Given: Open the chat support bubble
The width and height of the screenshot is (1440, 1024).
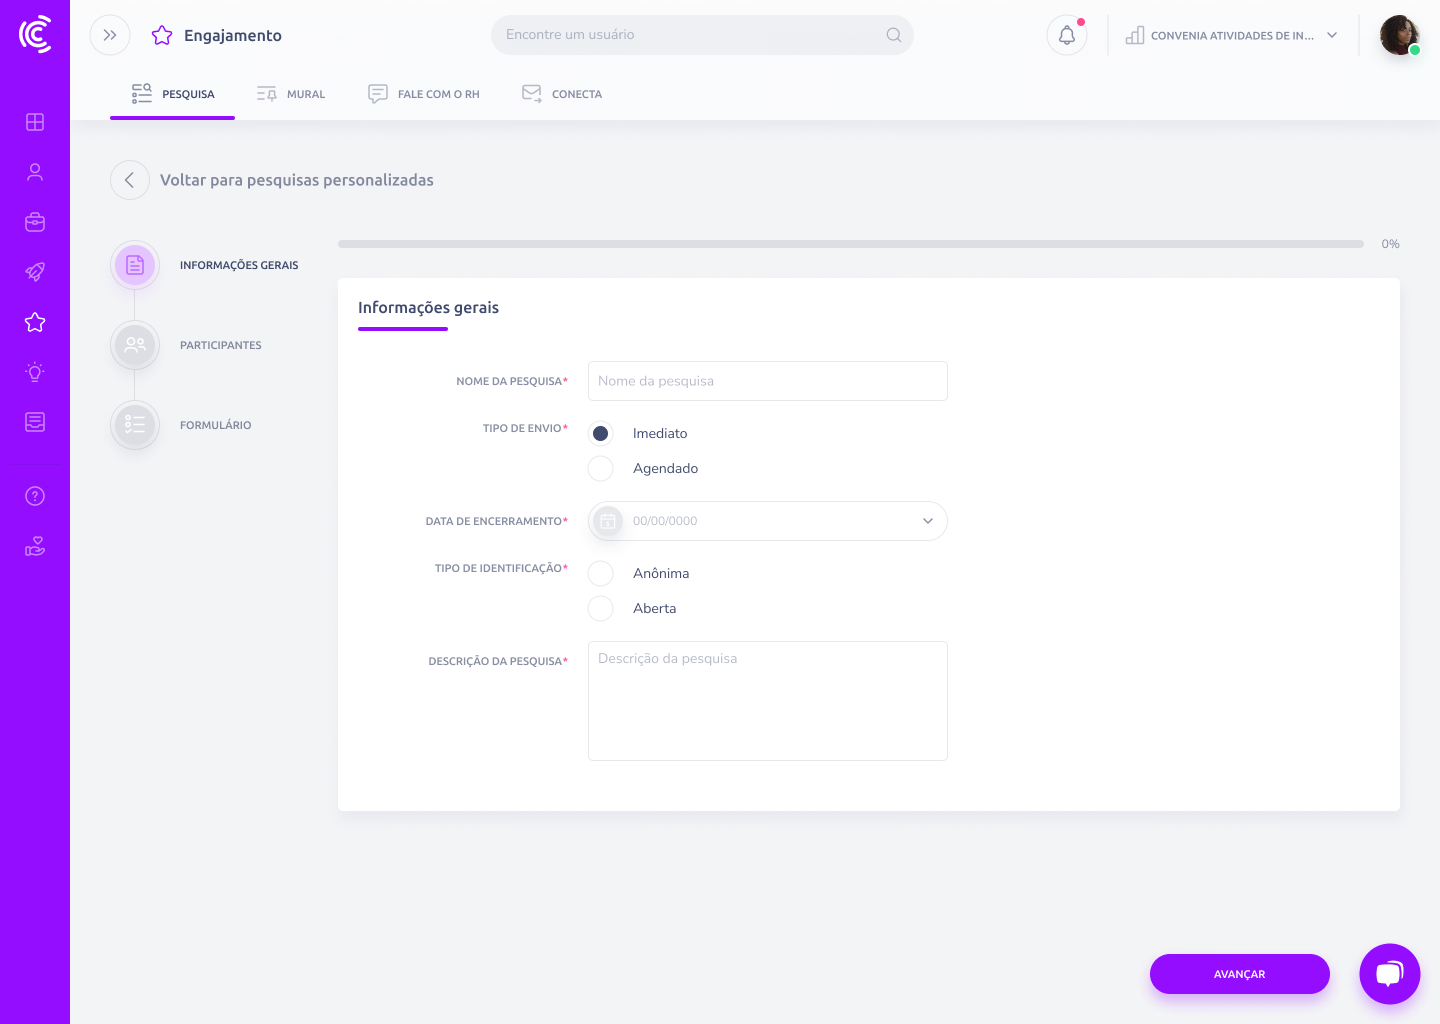Looking at the screenshot, I should tap(1389, 974).
